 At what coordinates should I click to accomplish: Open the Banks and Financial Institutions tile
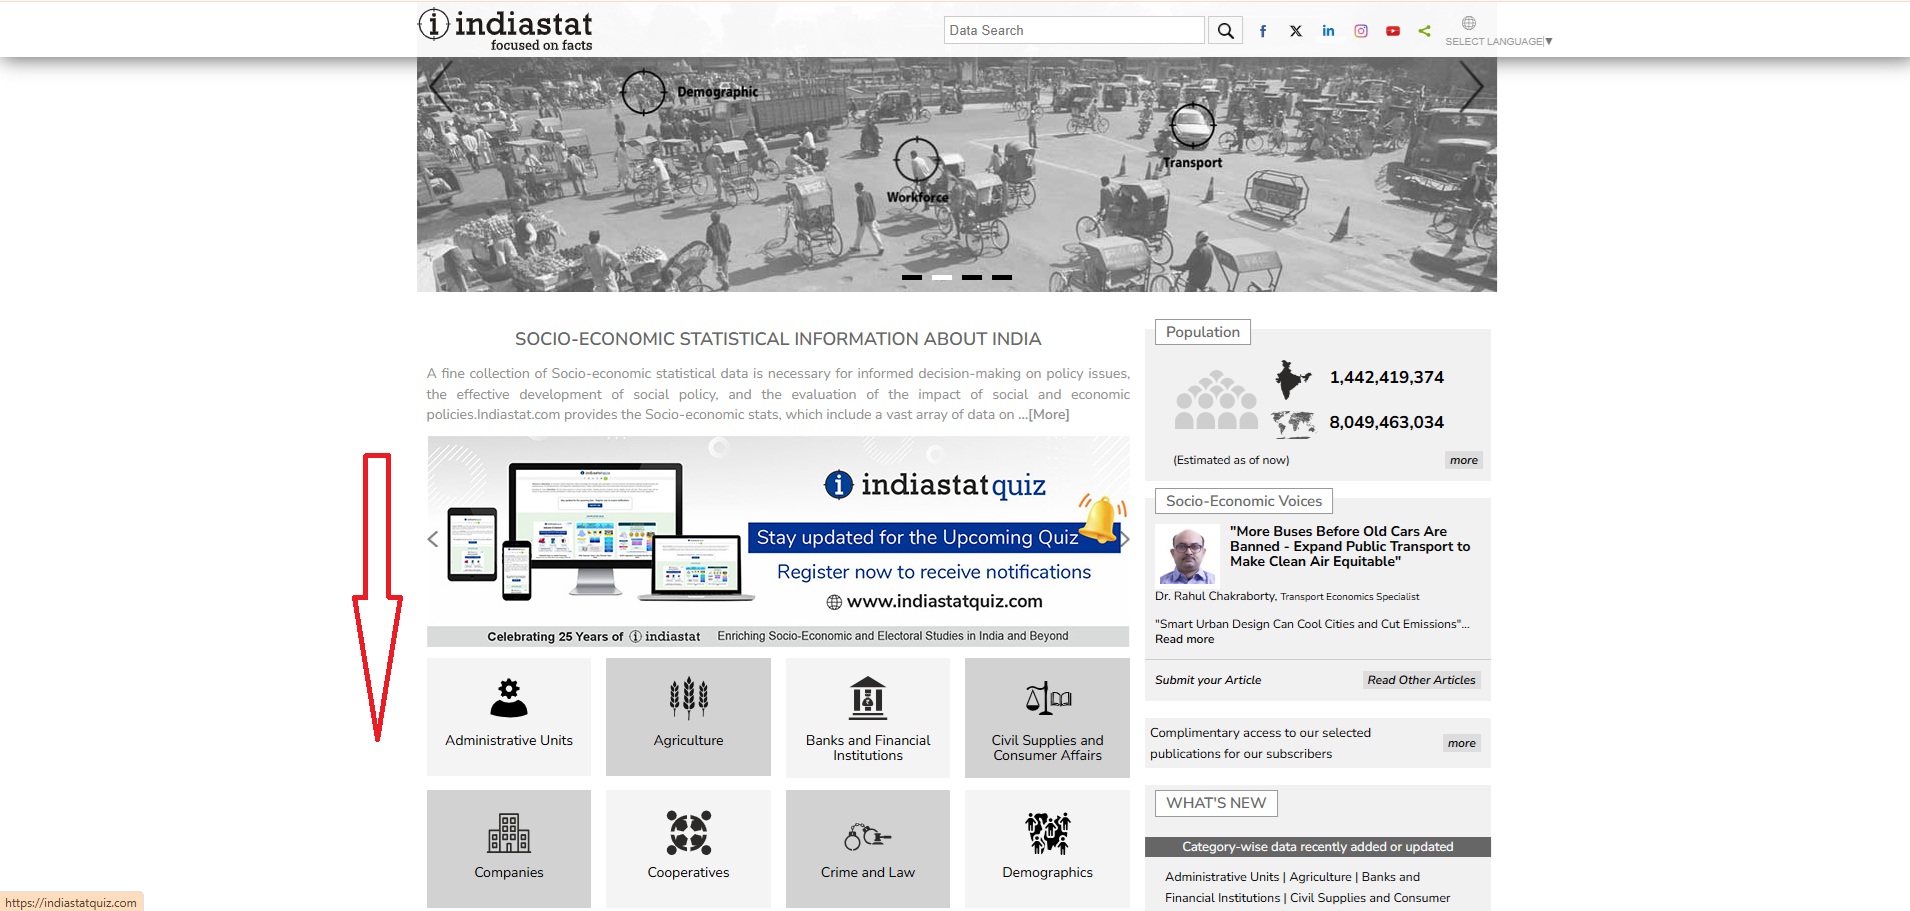(x=867, y=716)
